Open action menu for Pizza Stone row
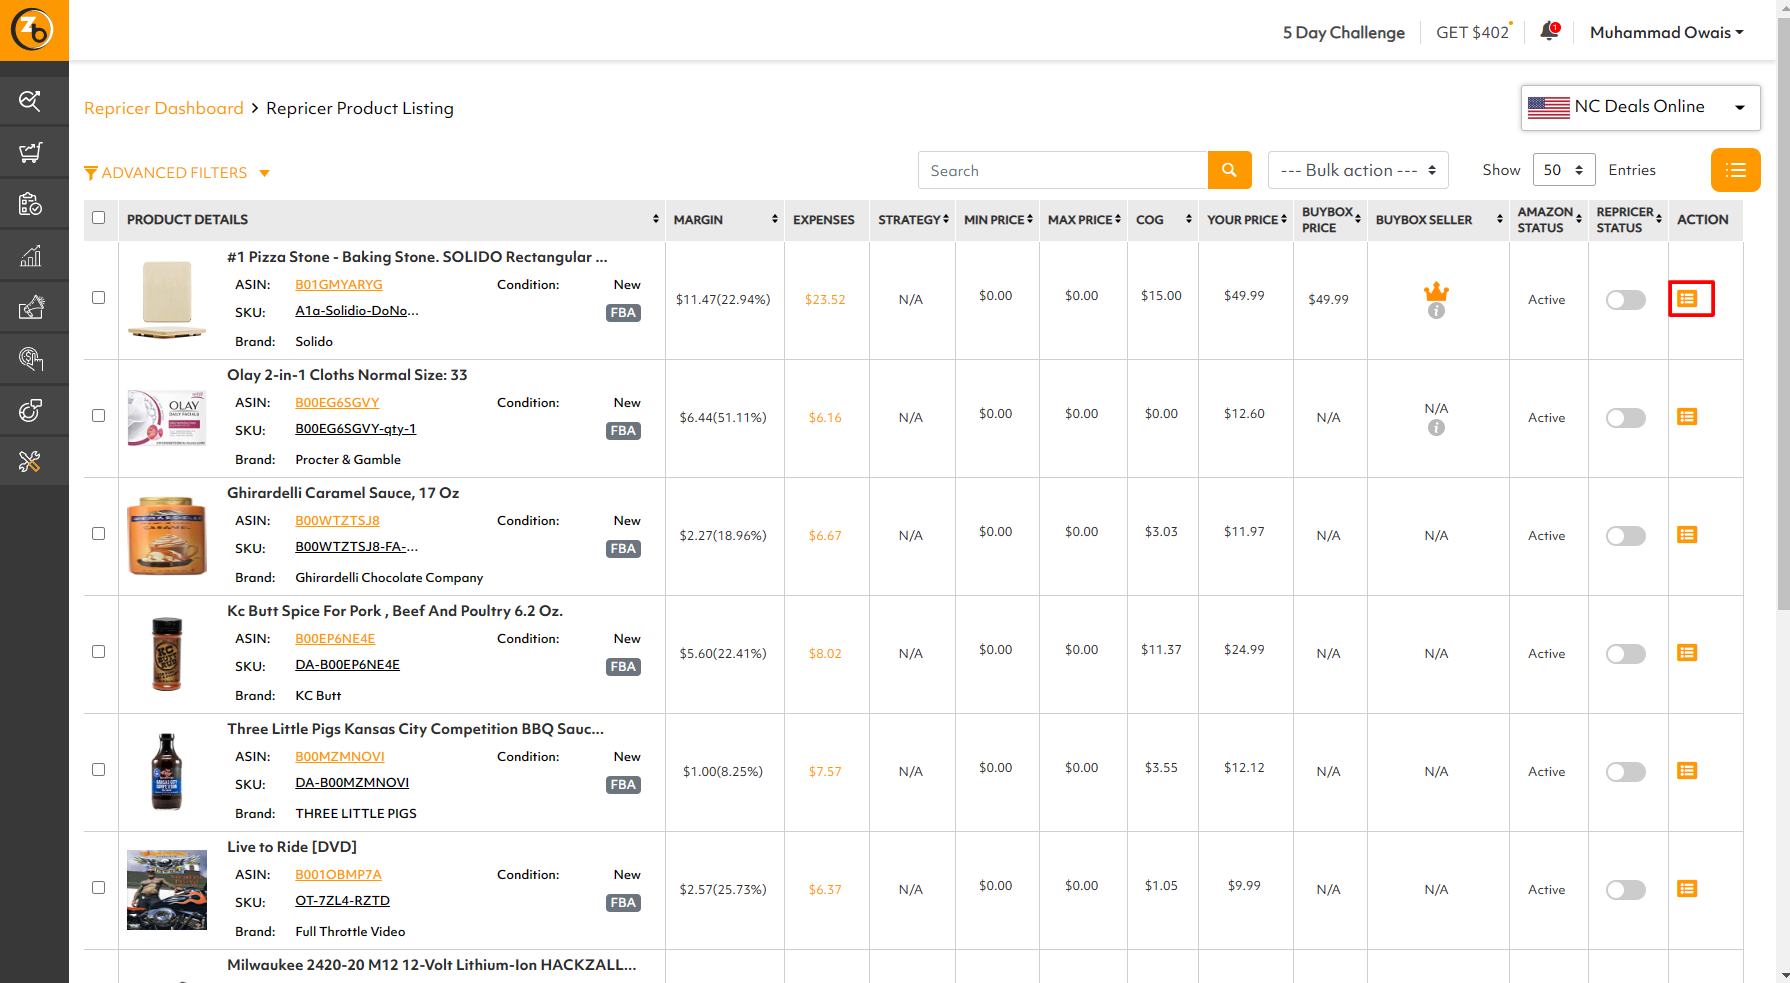 point(1687,299)
